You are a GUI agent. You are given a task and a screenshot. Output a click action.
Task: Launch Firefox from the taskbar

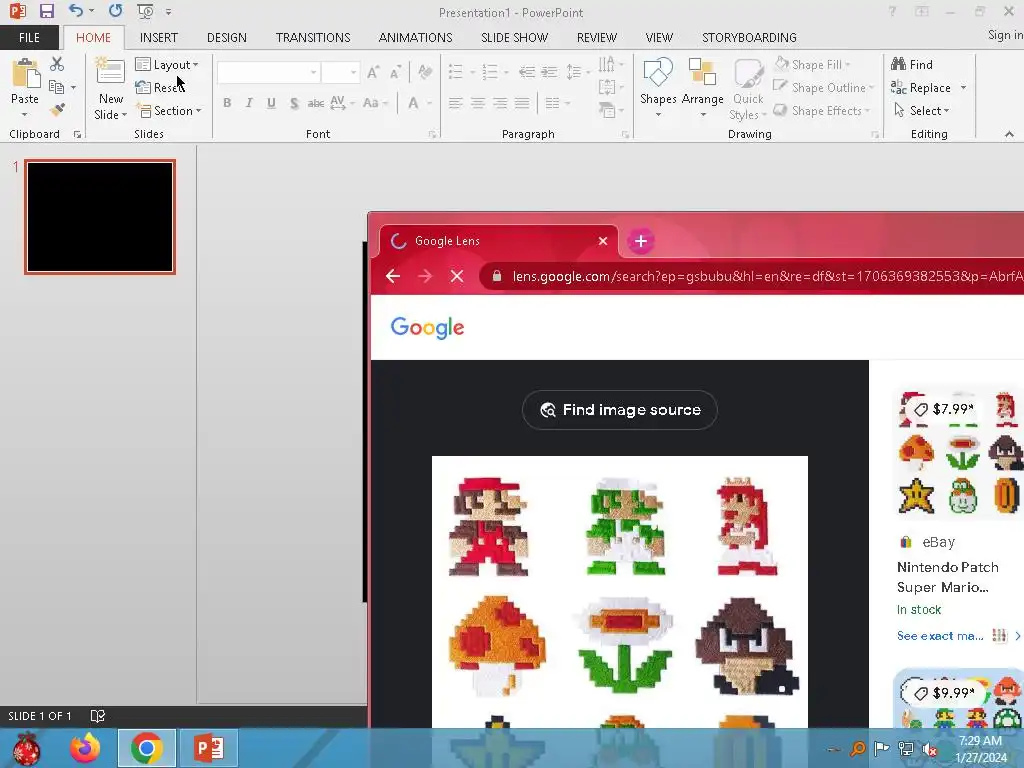[x=86, y=748]
